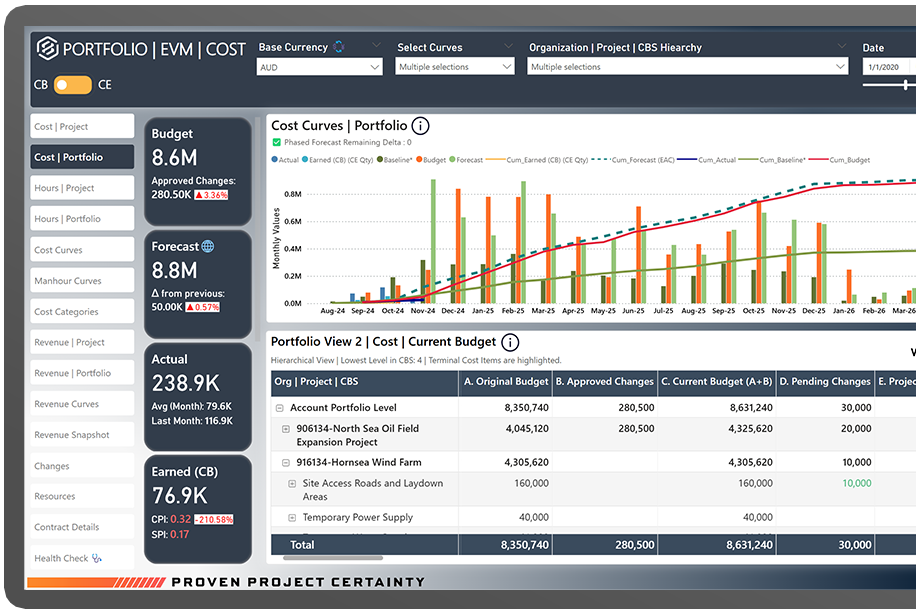Collapse the Account Portfolio Level row
The image size is (916, 615).
(279, 408)
